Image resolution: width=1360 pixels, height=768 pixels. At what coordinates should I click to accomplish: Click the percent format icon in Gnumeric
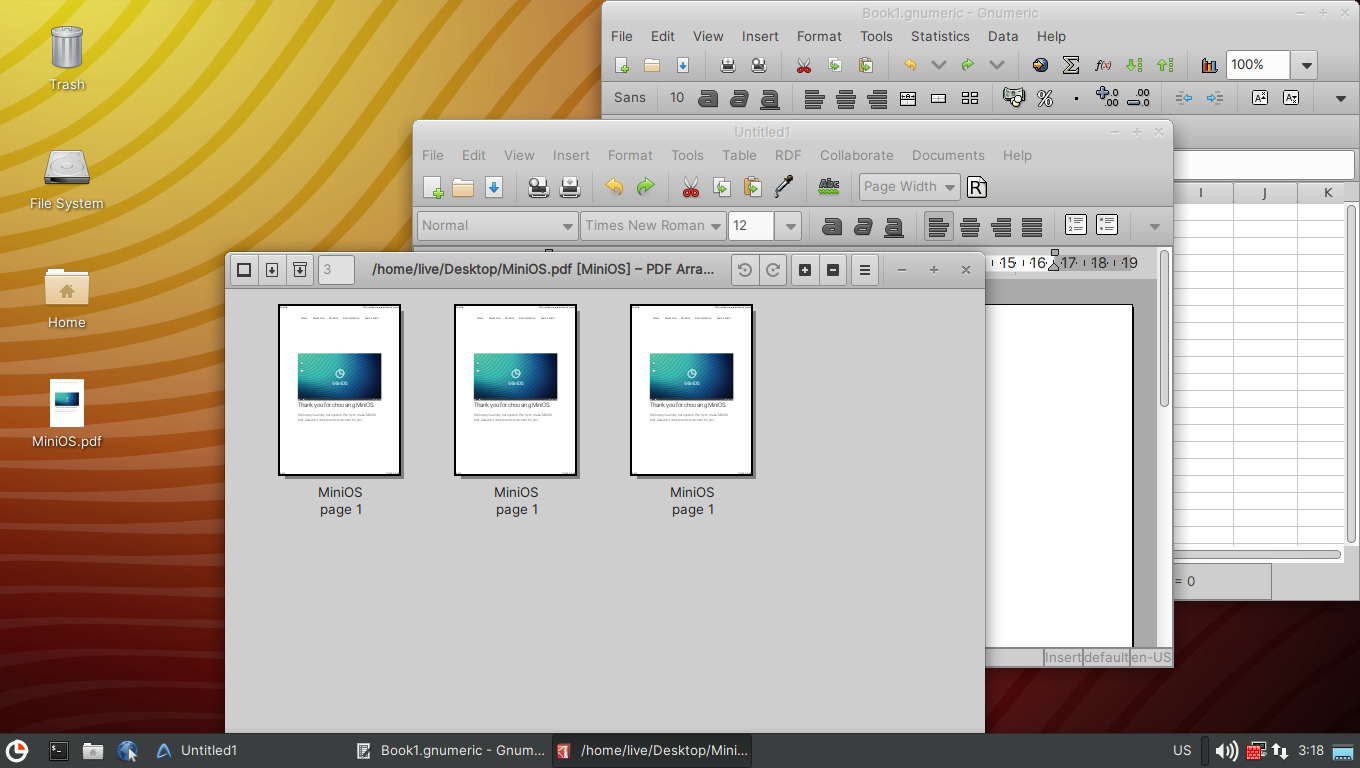click(x=1045, y=98)
